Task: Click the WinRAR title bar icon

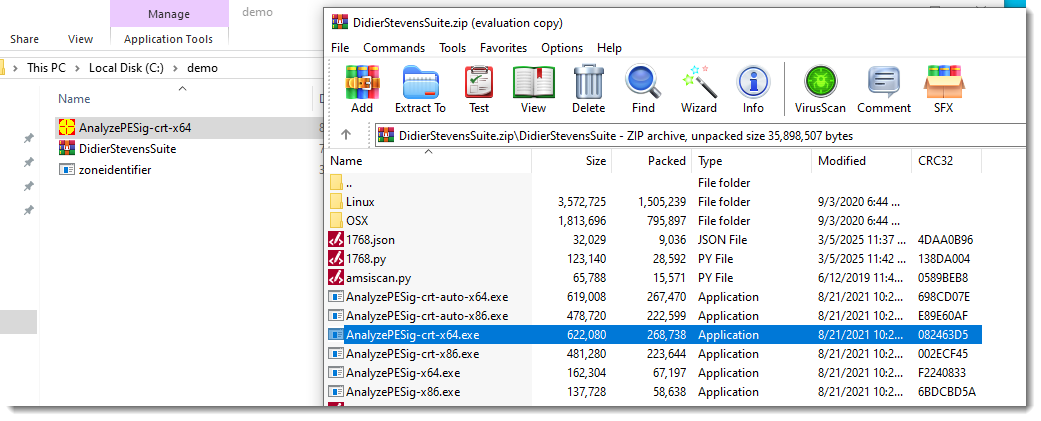Action: pos(339,23)
